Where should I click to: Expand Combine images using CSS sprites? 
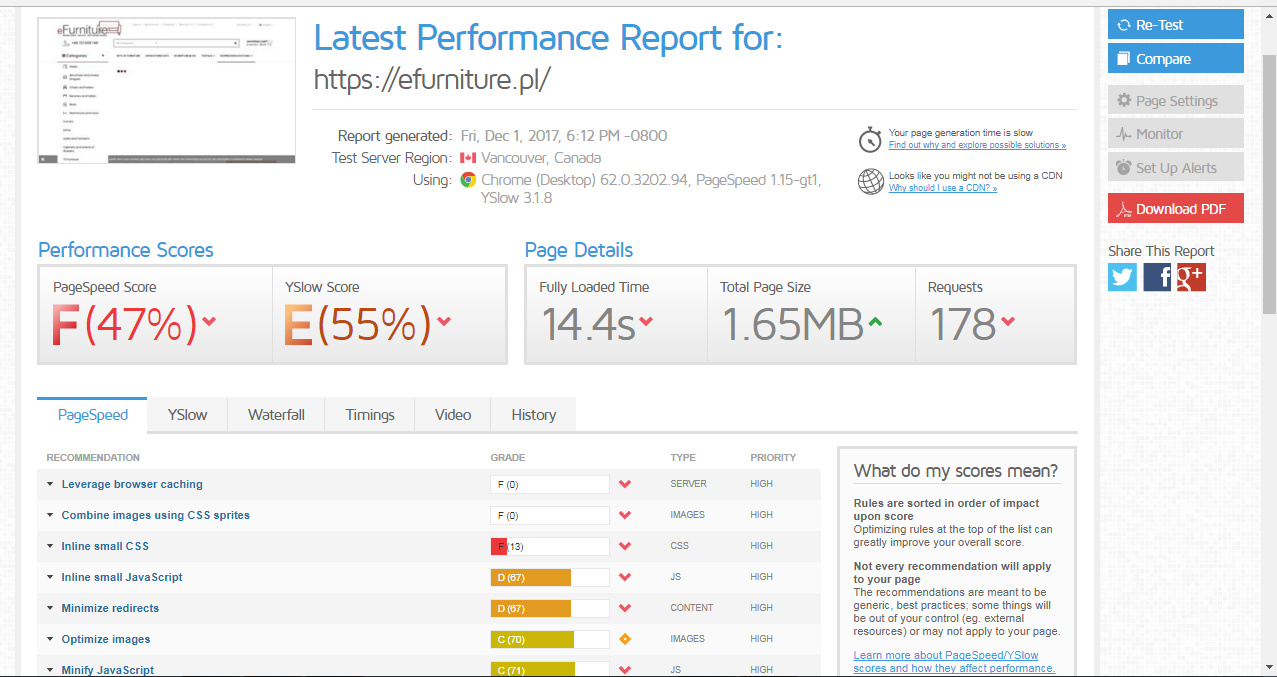50,516
